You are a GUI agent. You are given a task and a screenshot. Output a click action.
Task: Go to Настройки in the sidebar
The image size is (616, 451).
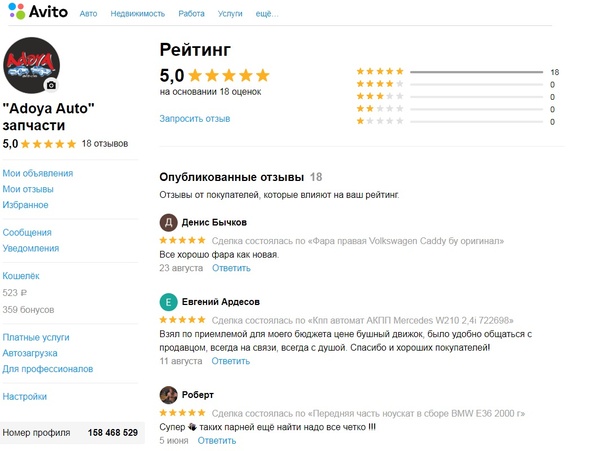click(x=25, y=396)
